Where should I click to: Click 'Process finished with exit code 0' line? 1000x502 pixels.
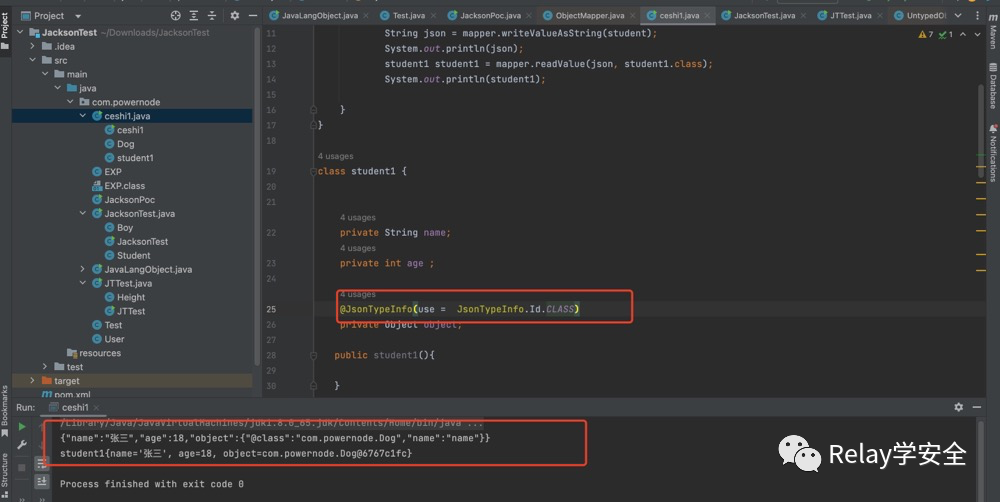coord(152,484)
